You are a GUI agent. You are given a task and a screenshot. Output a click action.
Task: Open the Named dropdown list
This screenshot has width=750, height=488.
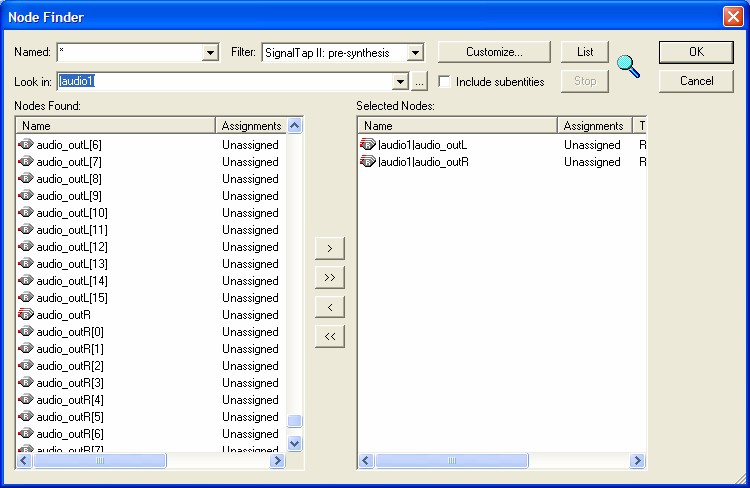pos(210,52)
